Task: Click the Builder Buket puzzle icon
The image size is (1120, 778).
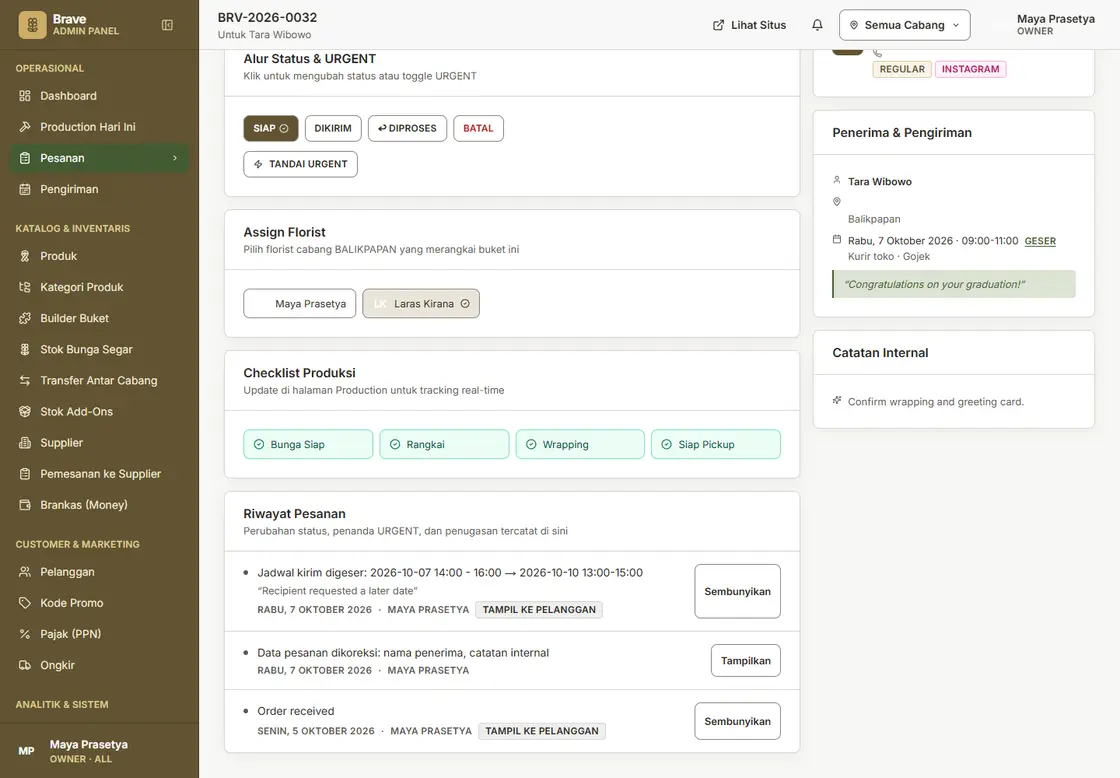Action: point(25,319)
